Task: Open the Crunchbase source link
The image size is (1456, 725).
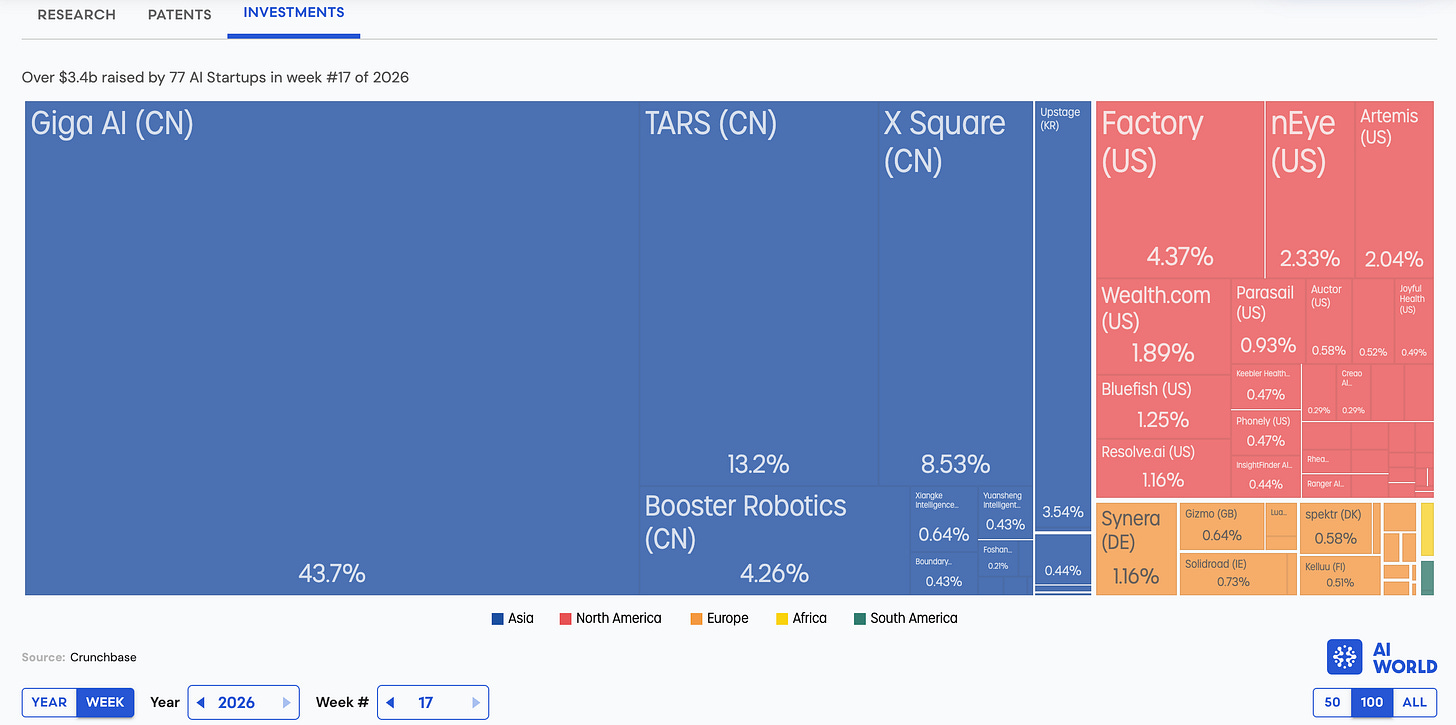Action: tap(103, 657)
